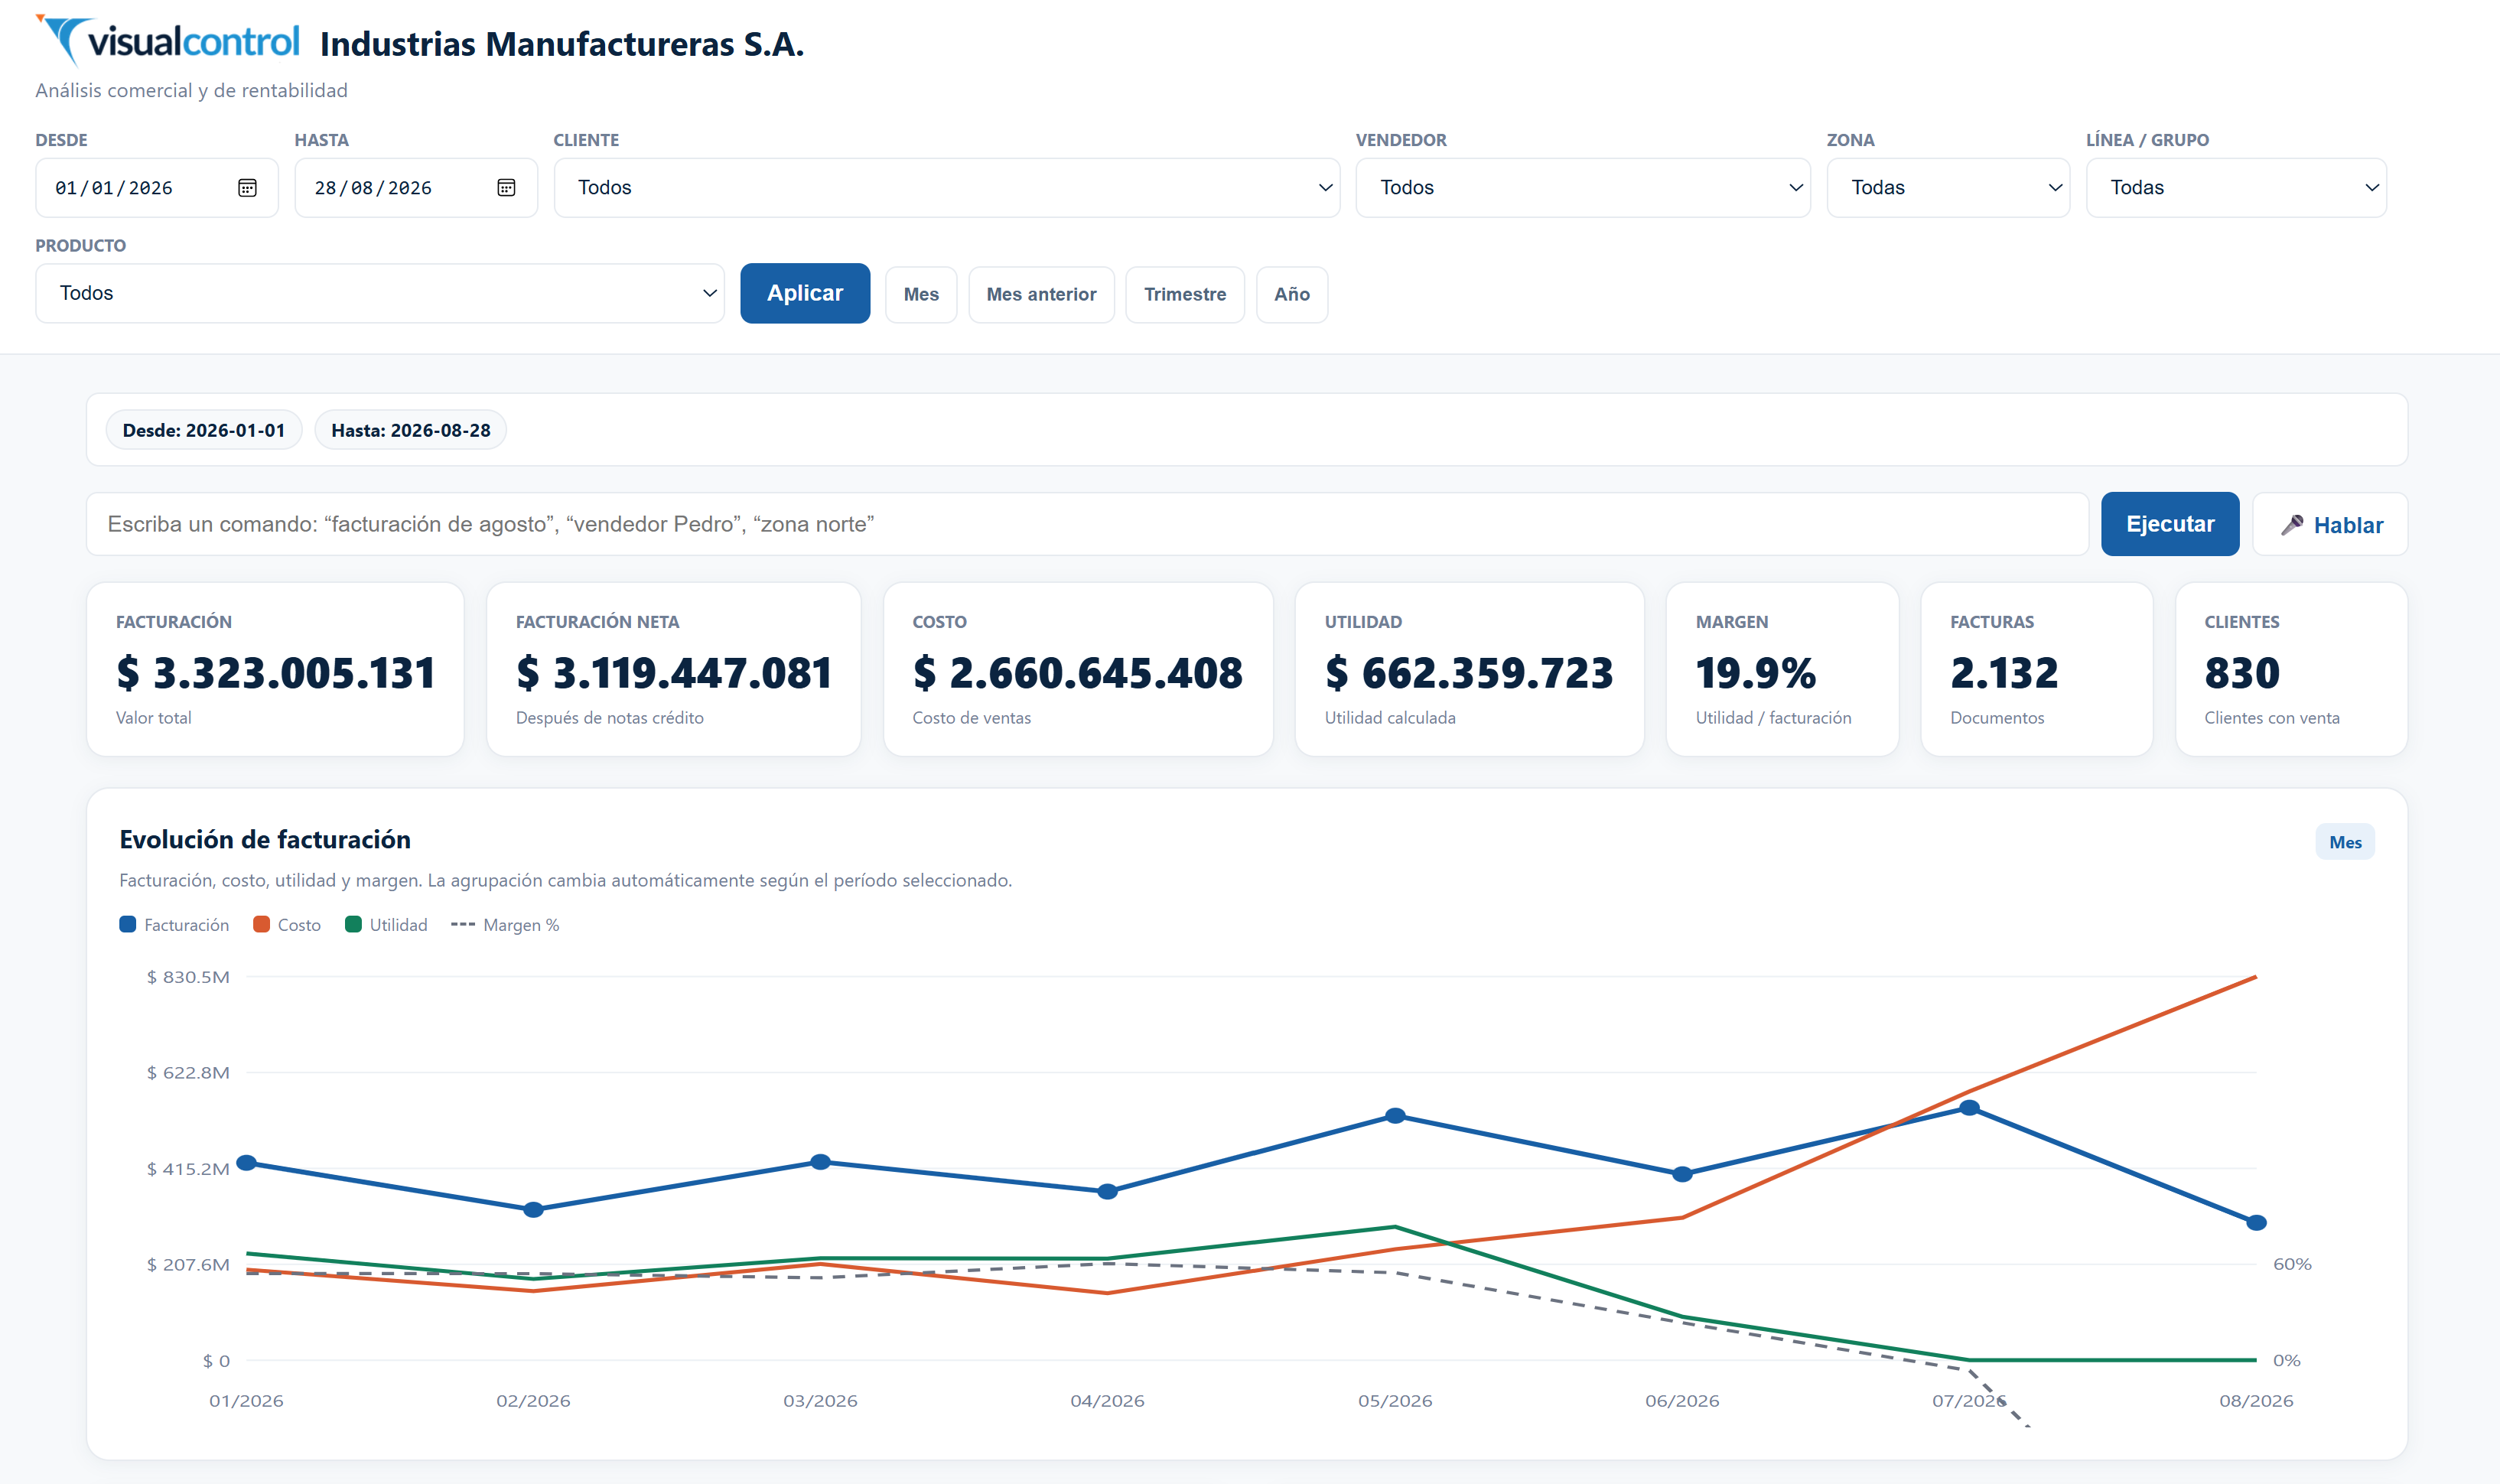The height and width of the screenshot is (1484, 2500).
Task: Click the Facturación data point for 08/2026
Action: 2257,1223
